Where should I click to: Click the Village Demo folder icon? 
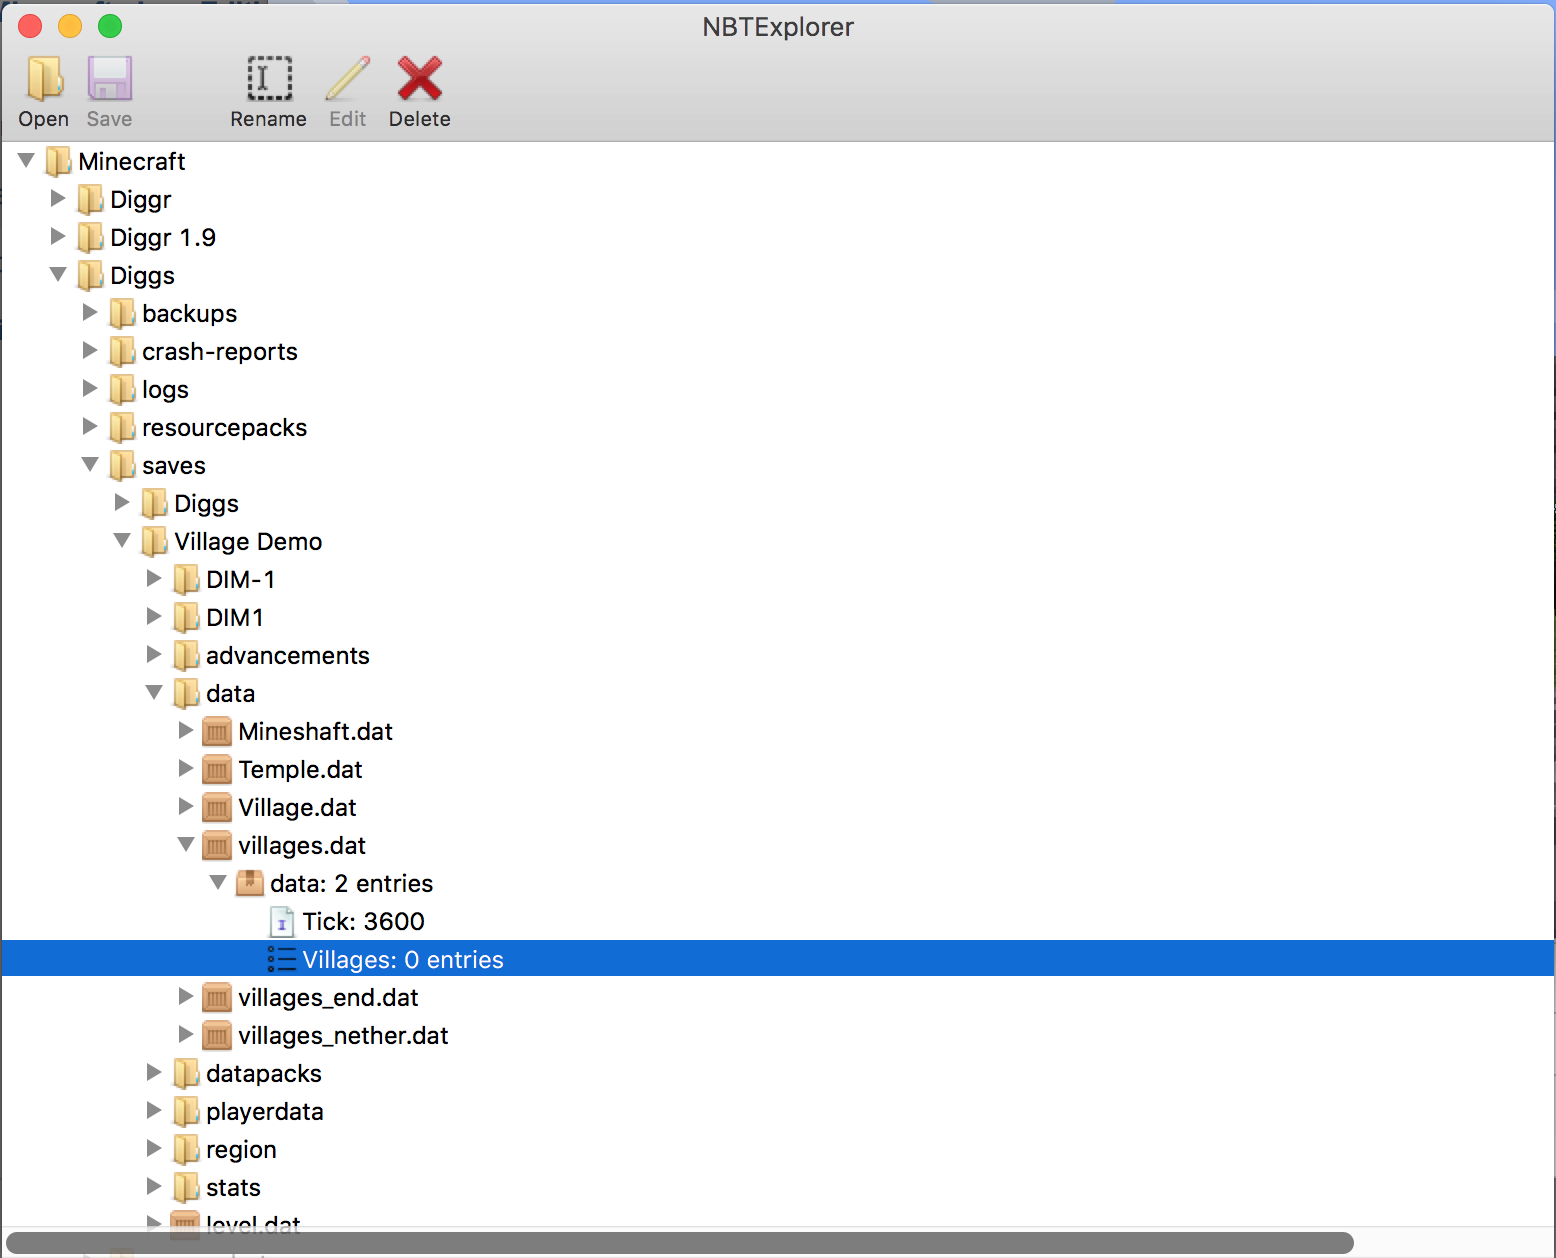point(154,541)
